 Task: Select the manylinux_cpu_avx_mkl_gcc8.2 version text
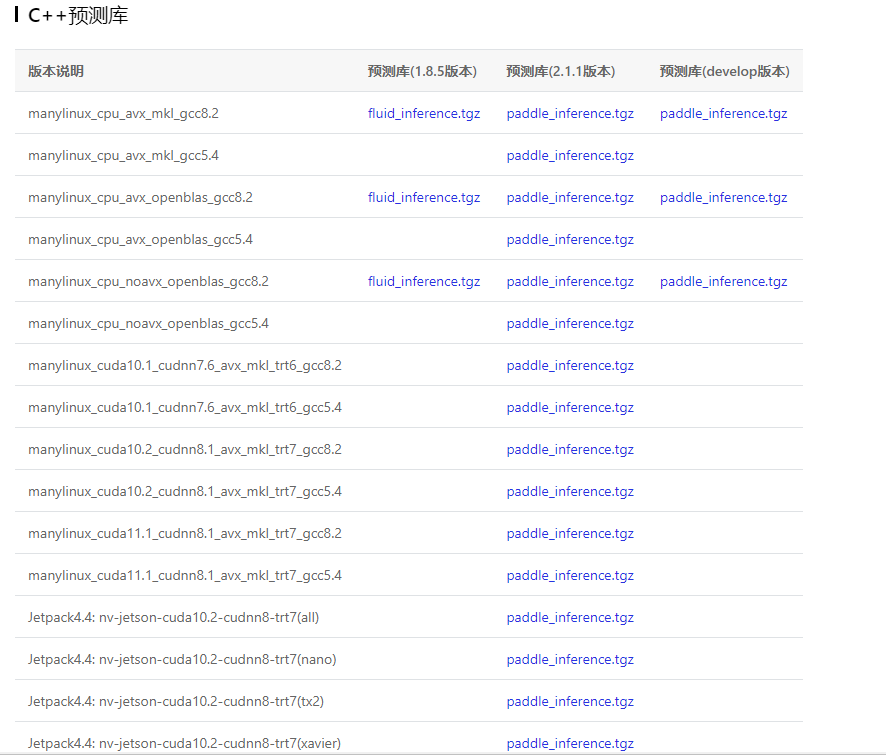[123, 114]
